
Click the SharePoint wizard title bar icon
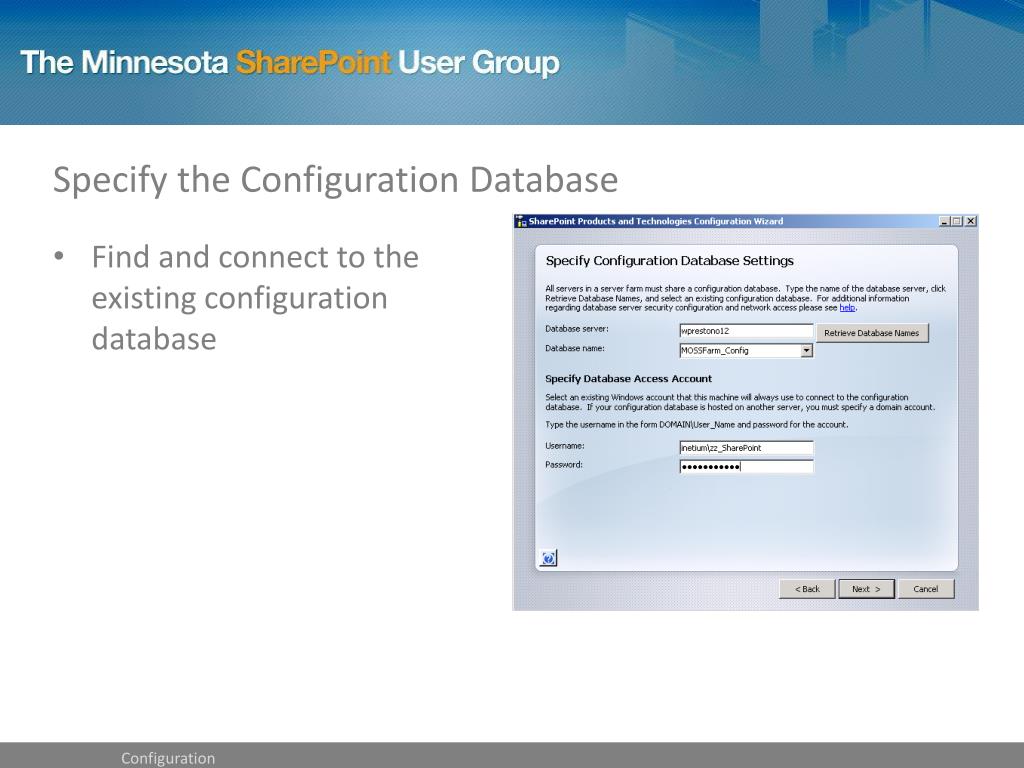coord(521,221)
